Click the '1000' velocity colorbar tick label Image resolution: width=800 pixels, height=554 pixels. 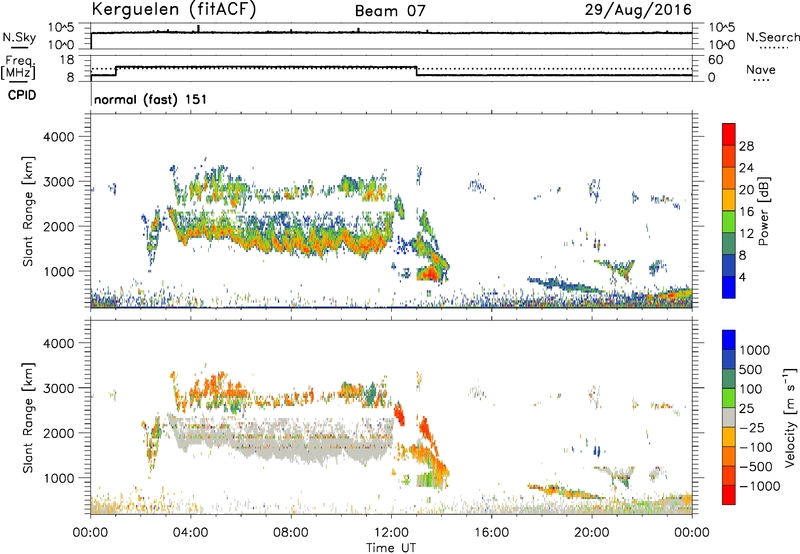755,350
